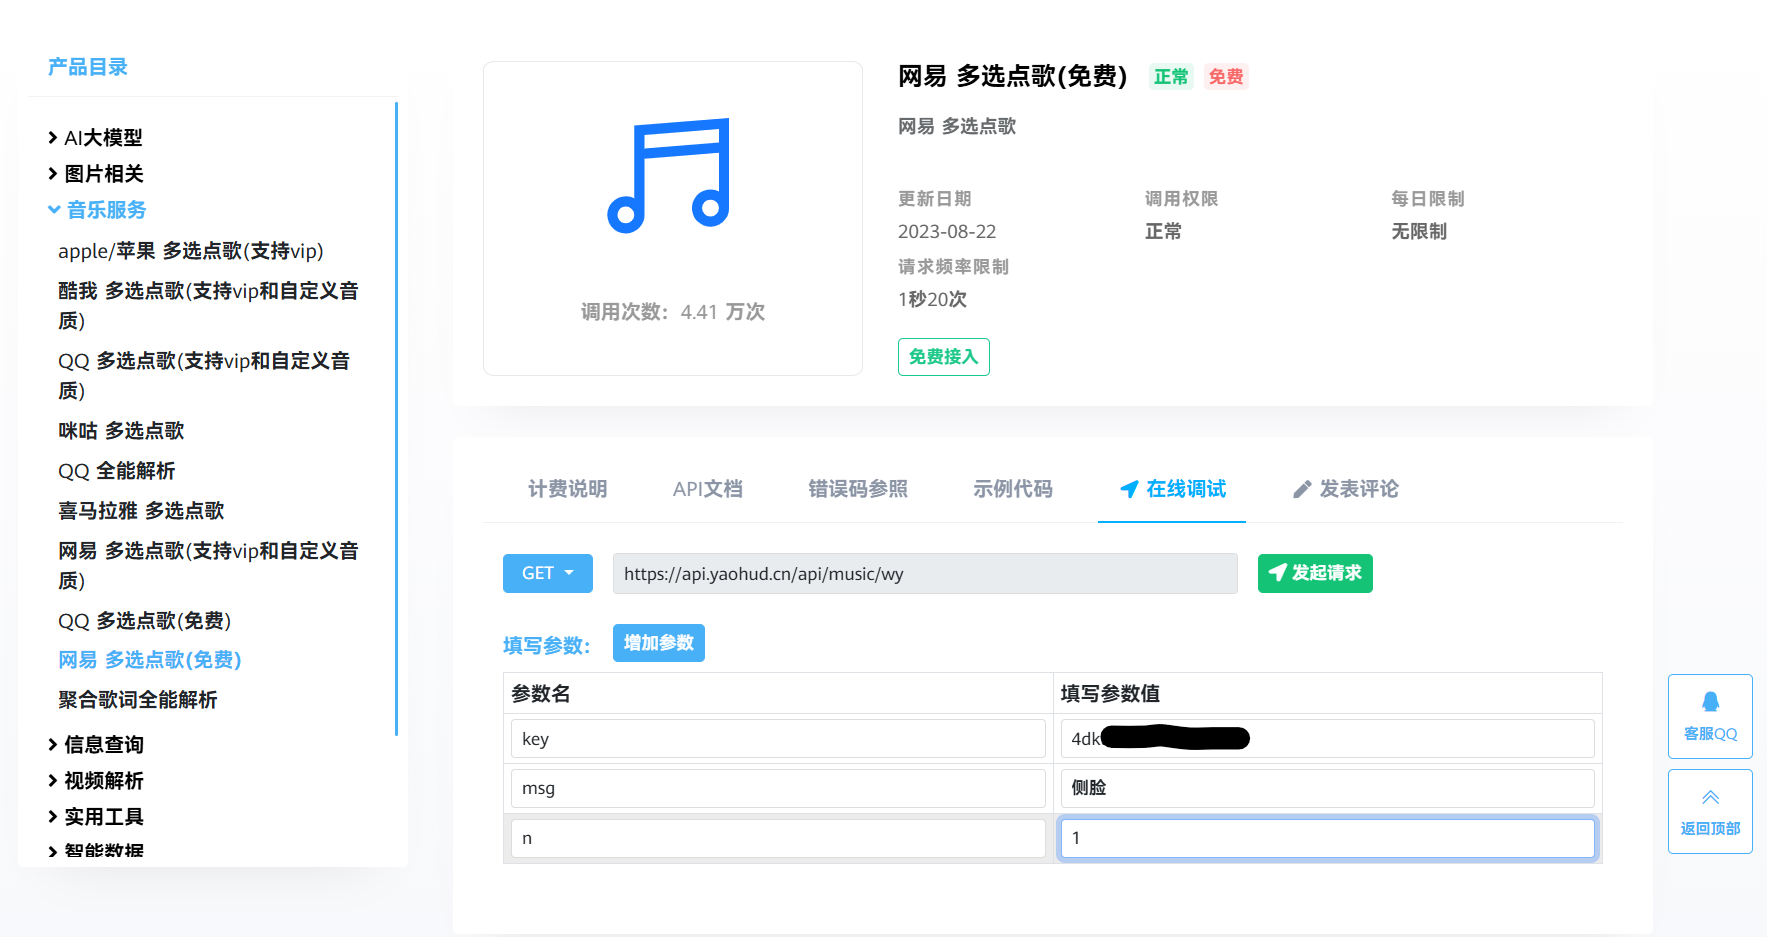Viewport: 1767px width, 937px height.
Task: Click the 网易 多选点歌(免费) page title
Action: coord(1013,77)
